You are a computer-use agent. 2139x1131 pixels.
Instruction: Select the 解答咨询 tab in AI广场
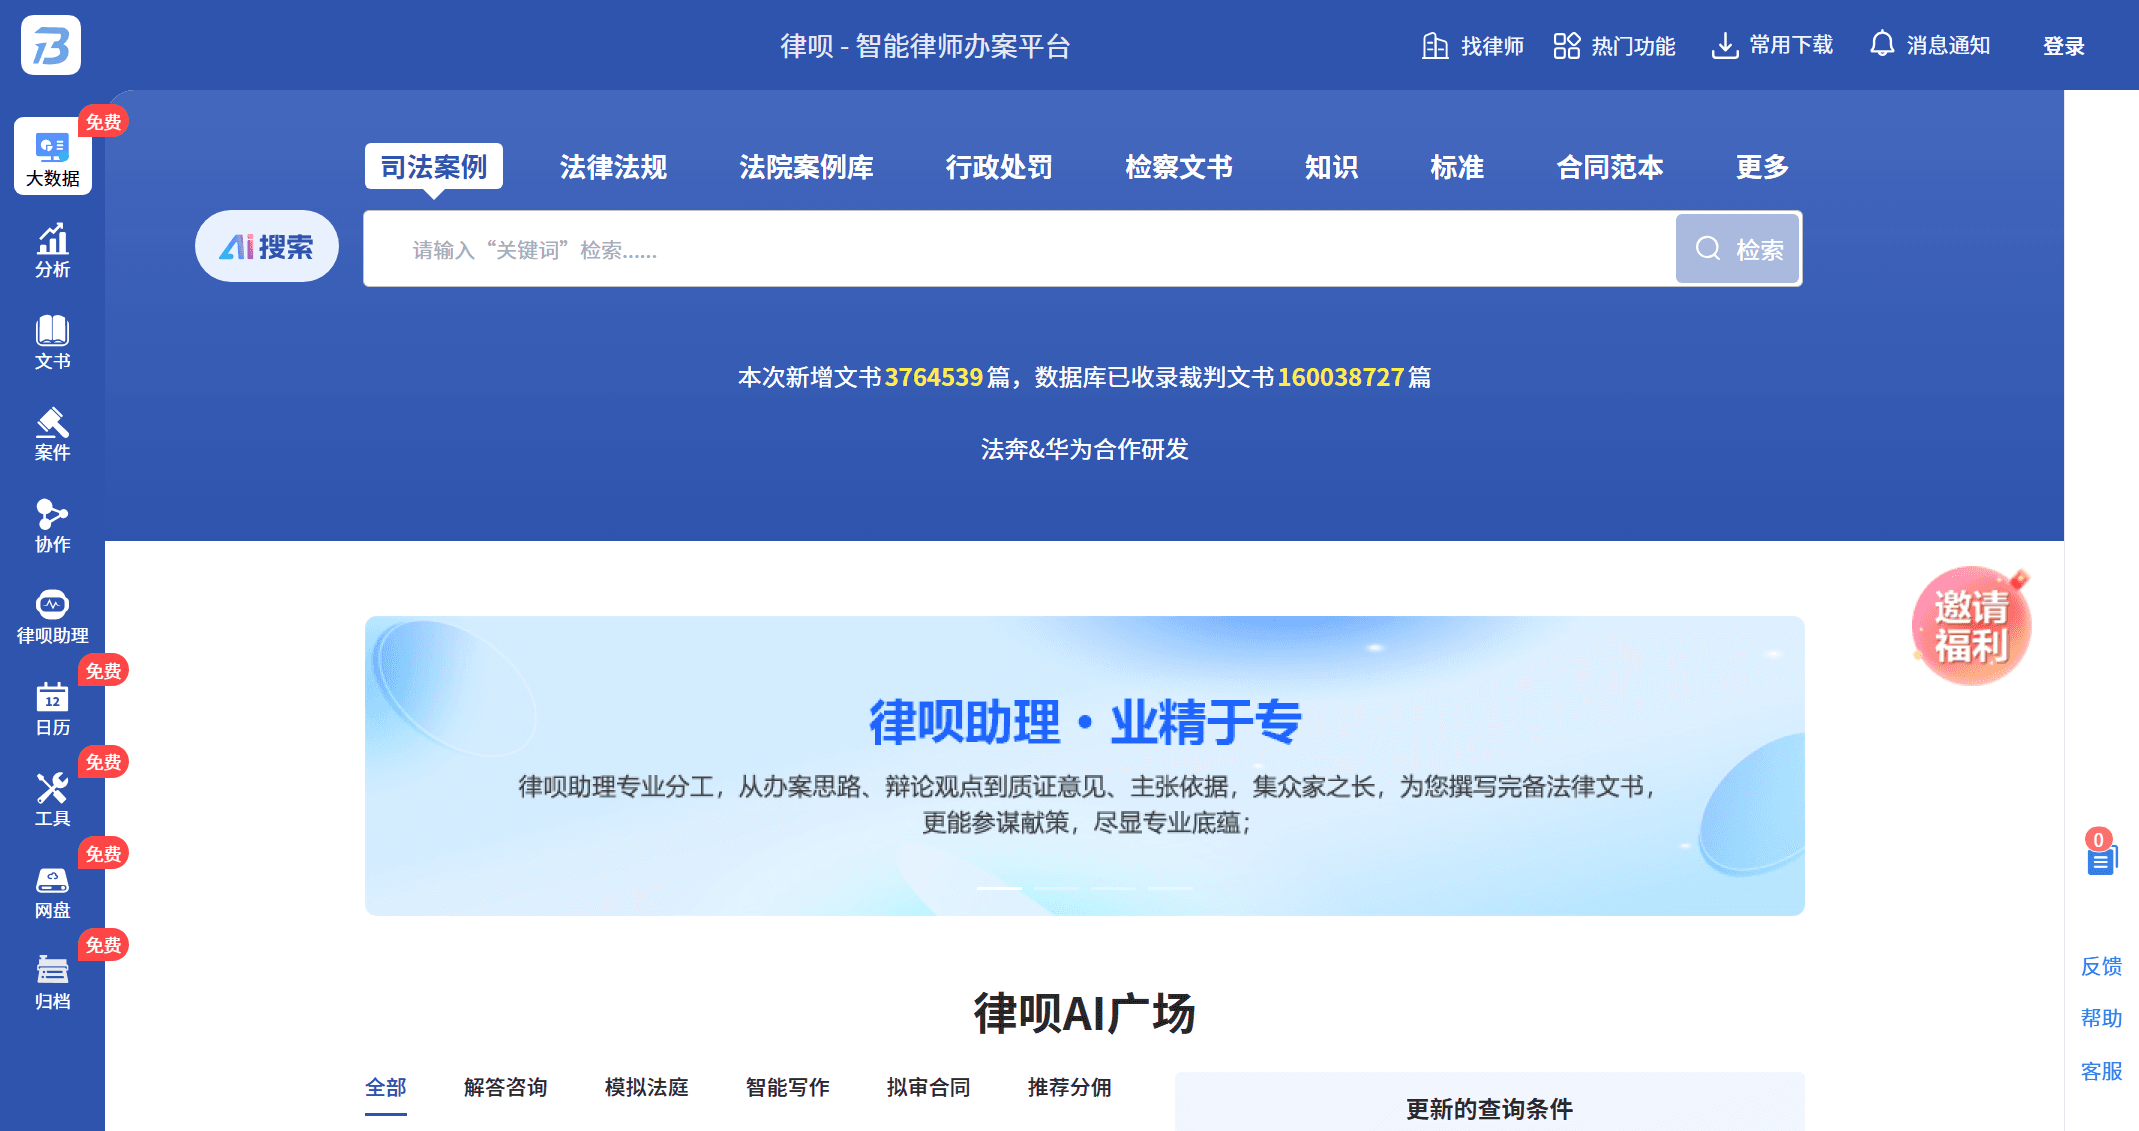coord(504,1087)
